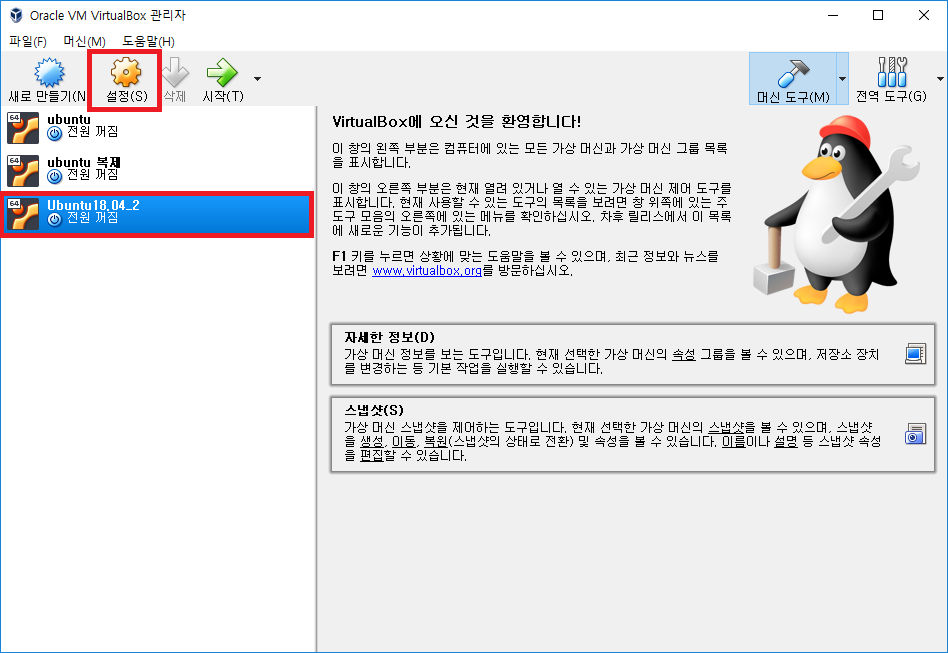The width and height of the screenshot is (948, 653).
Task: Click the ubuntu VM's OS icon
Action: 23,128
